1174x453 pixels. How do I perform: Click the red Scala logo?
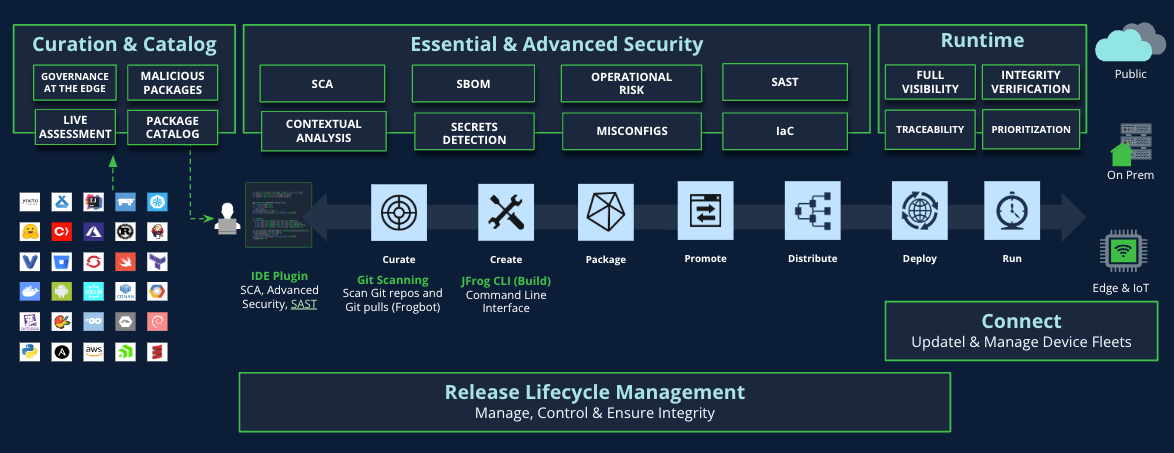point(157,351)
